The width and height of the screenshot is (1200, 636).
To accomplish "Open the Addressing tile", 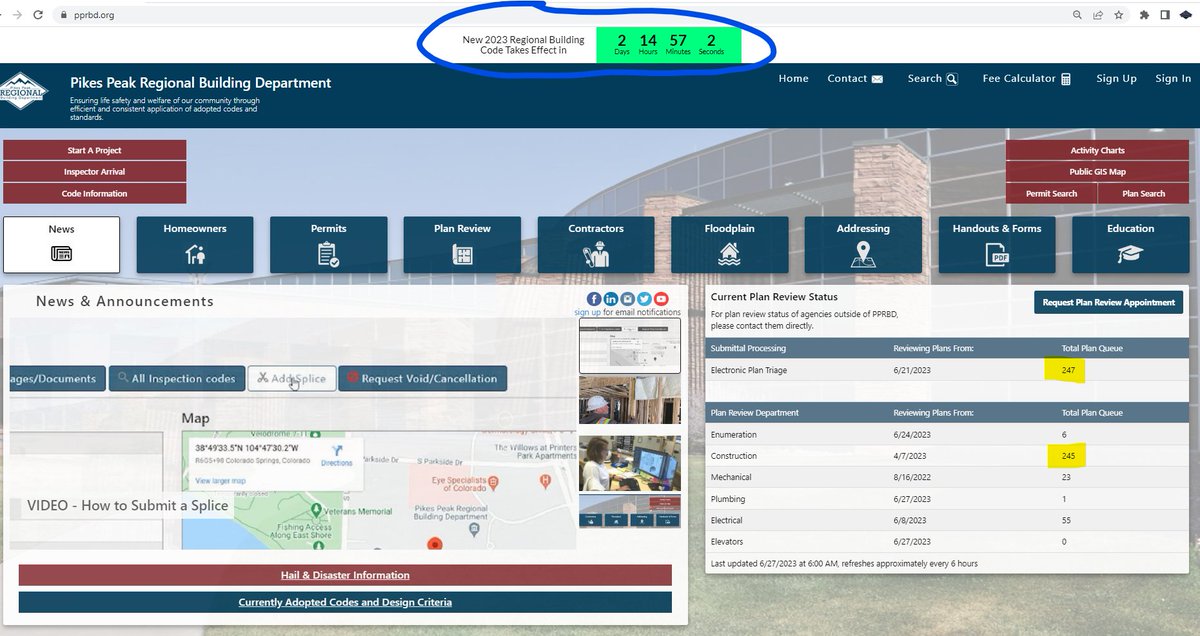I will coord(863,245).
